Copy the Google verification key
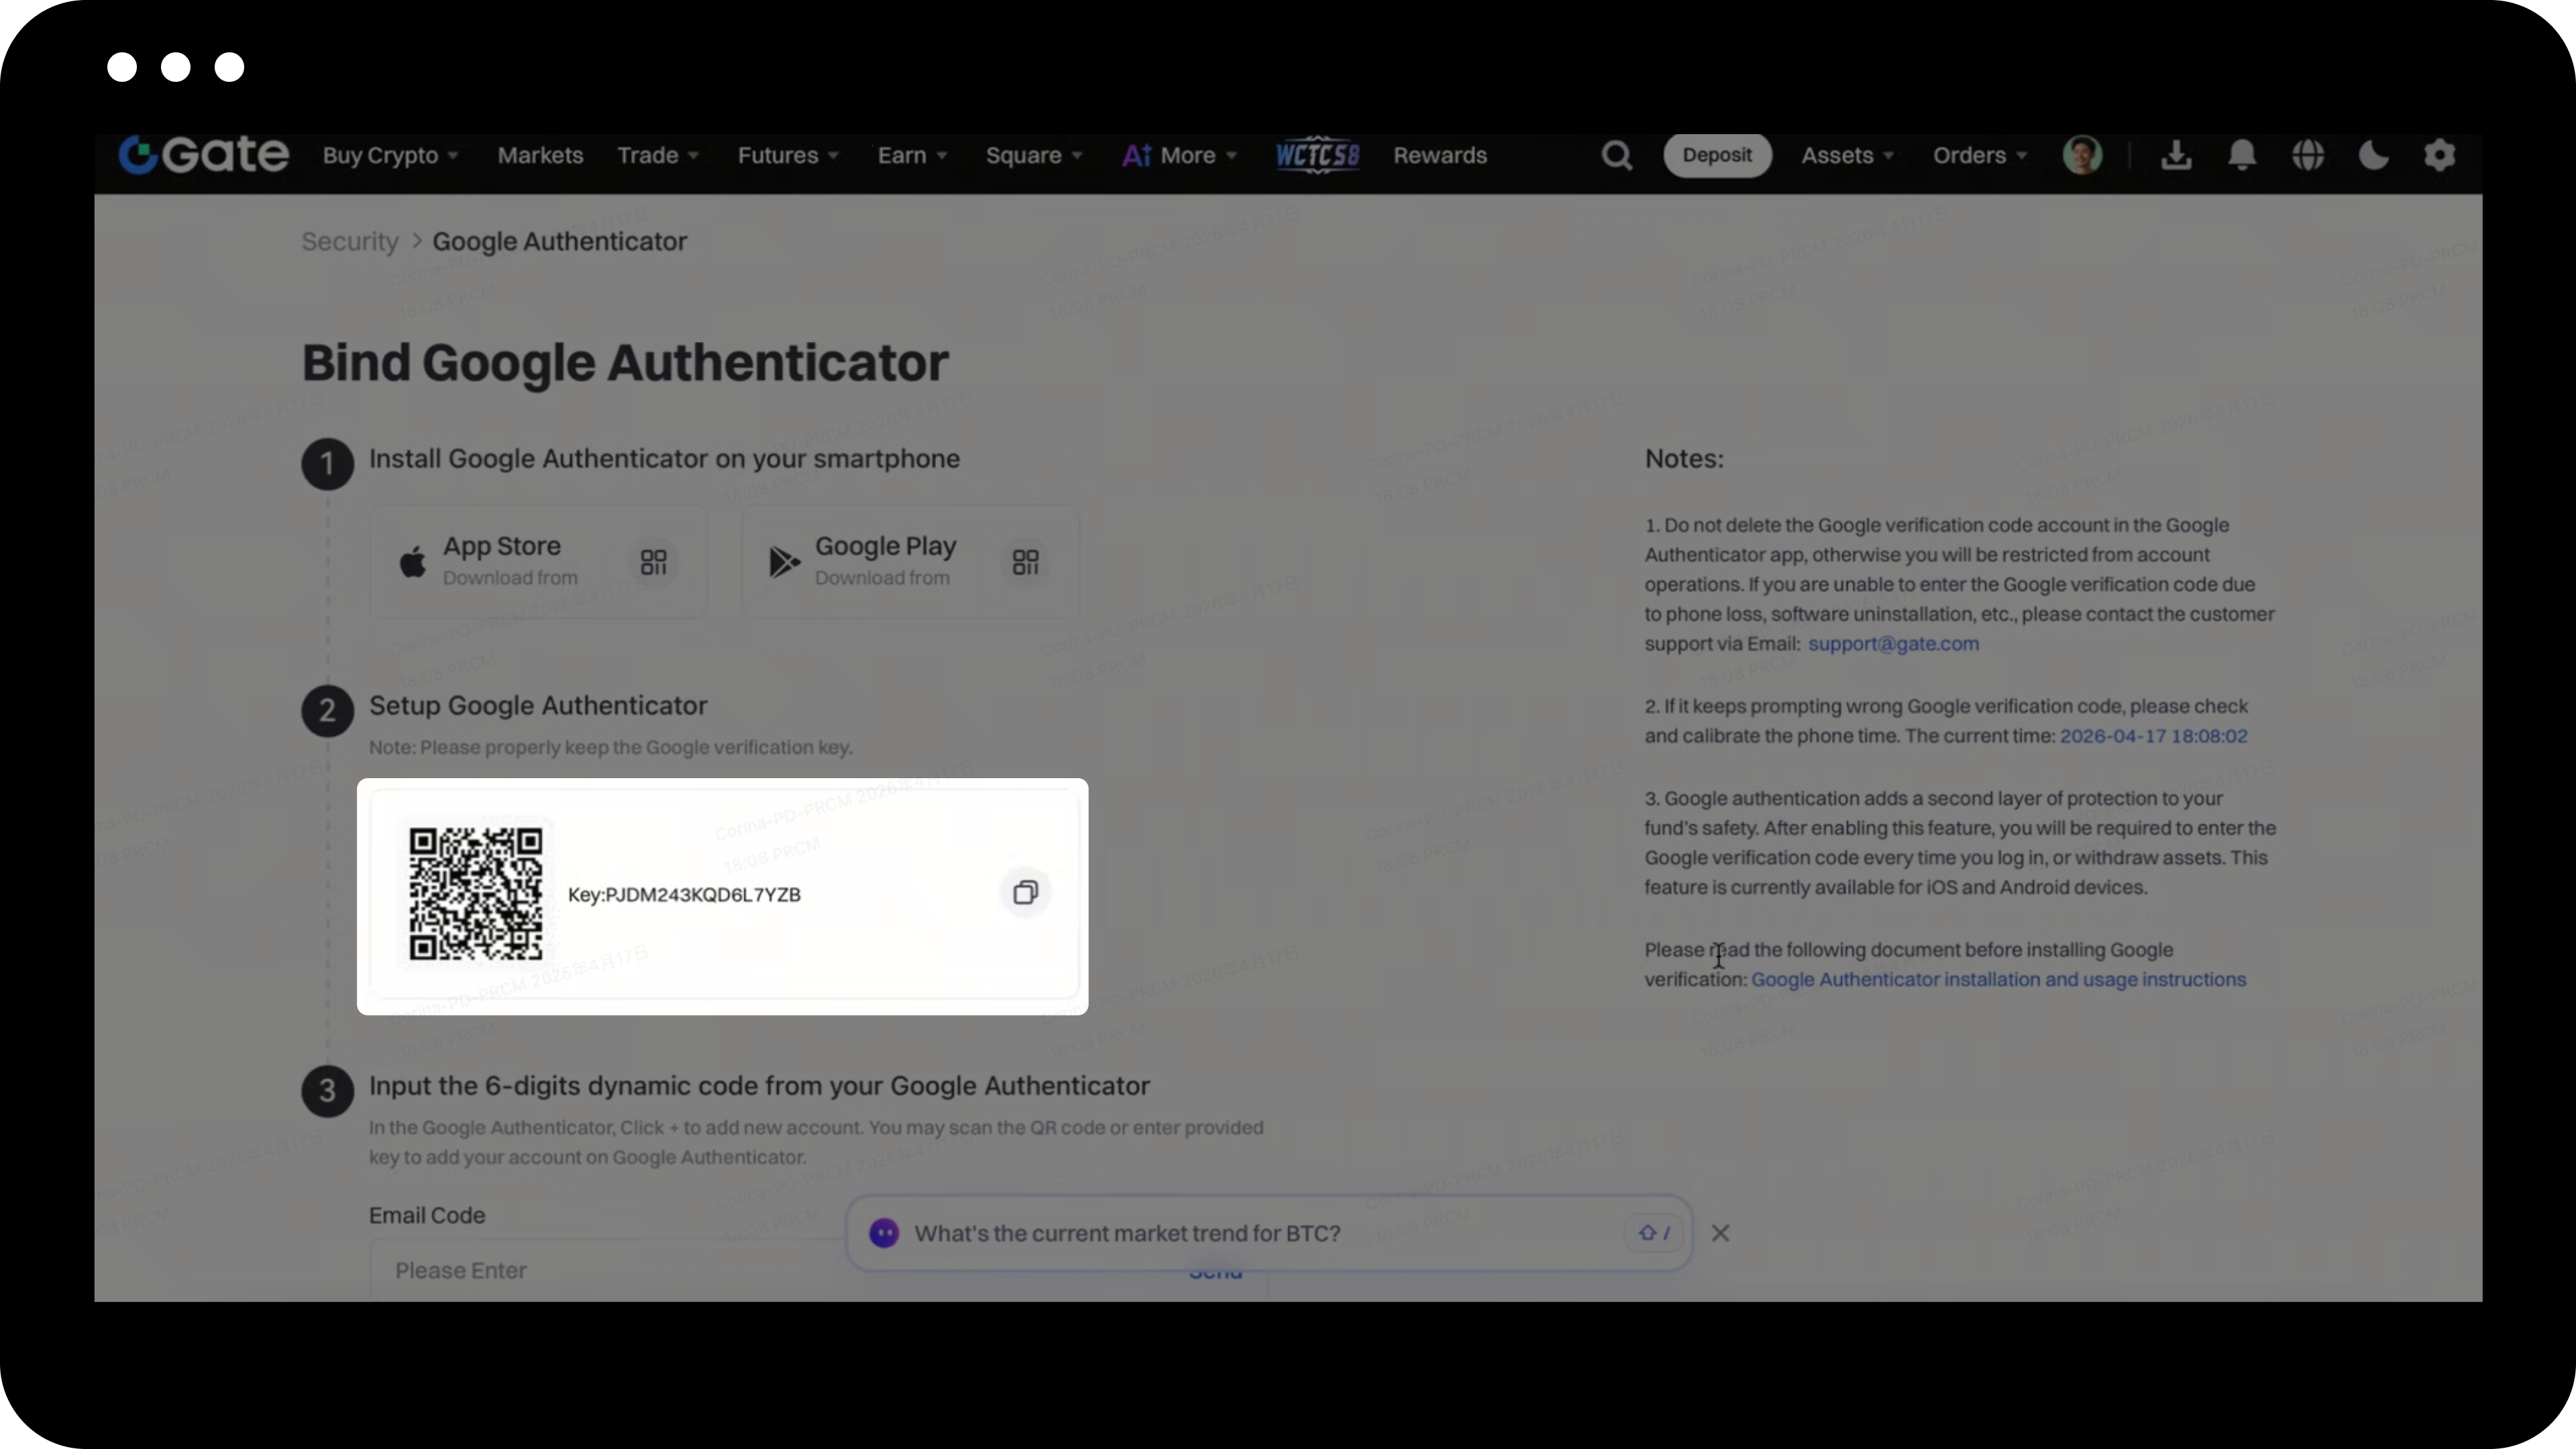Image resolution: width=2576 pixels, height=1449 pixels. (x=1025, y=893)
